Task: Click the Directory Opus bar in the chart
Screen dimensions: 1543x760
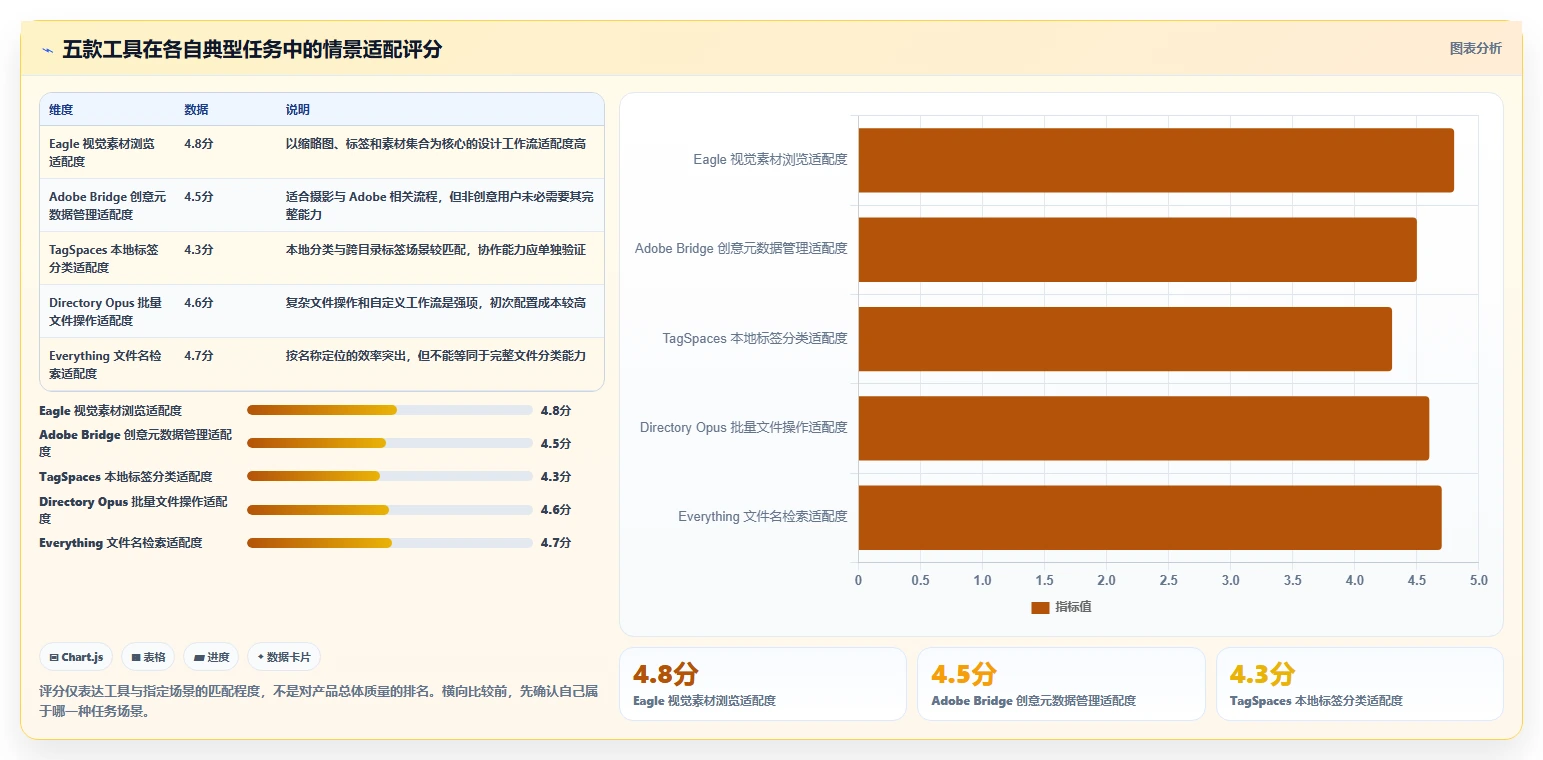Action: (1143, 428)
